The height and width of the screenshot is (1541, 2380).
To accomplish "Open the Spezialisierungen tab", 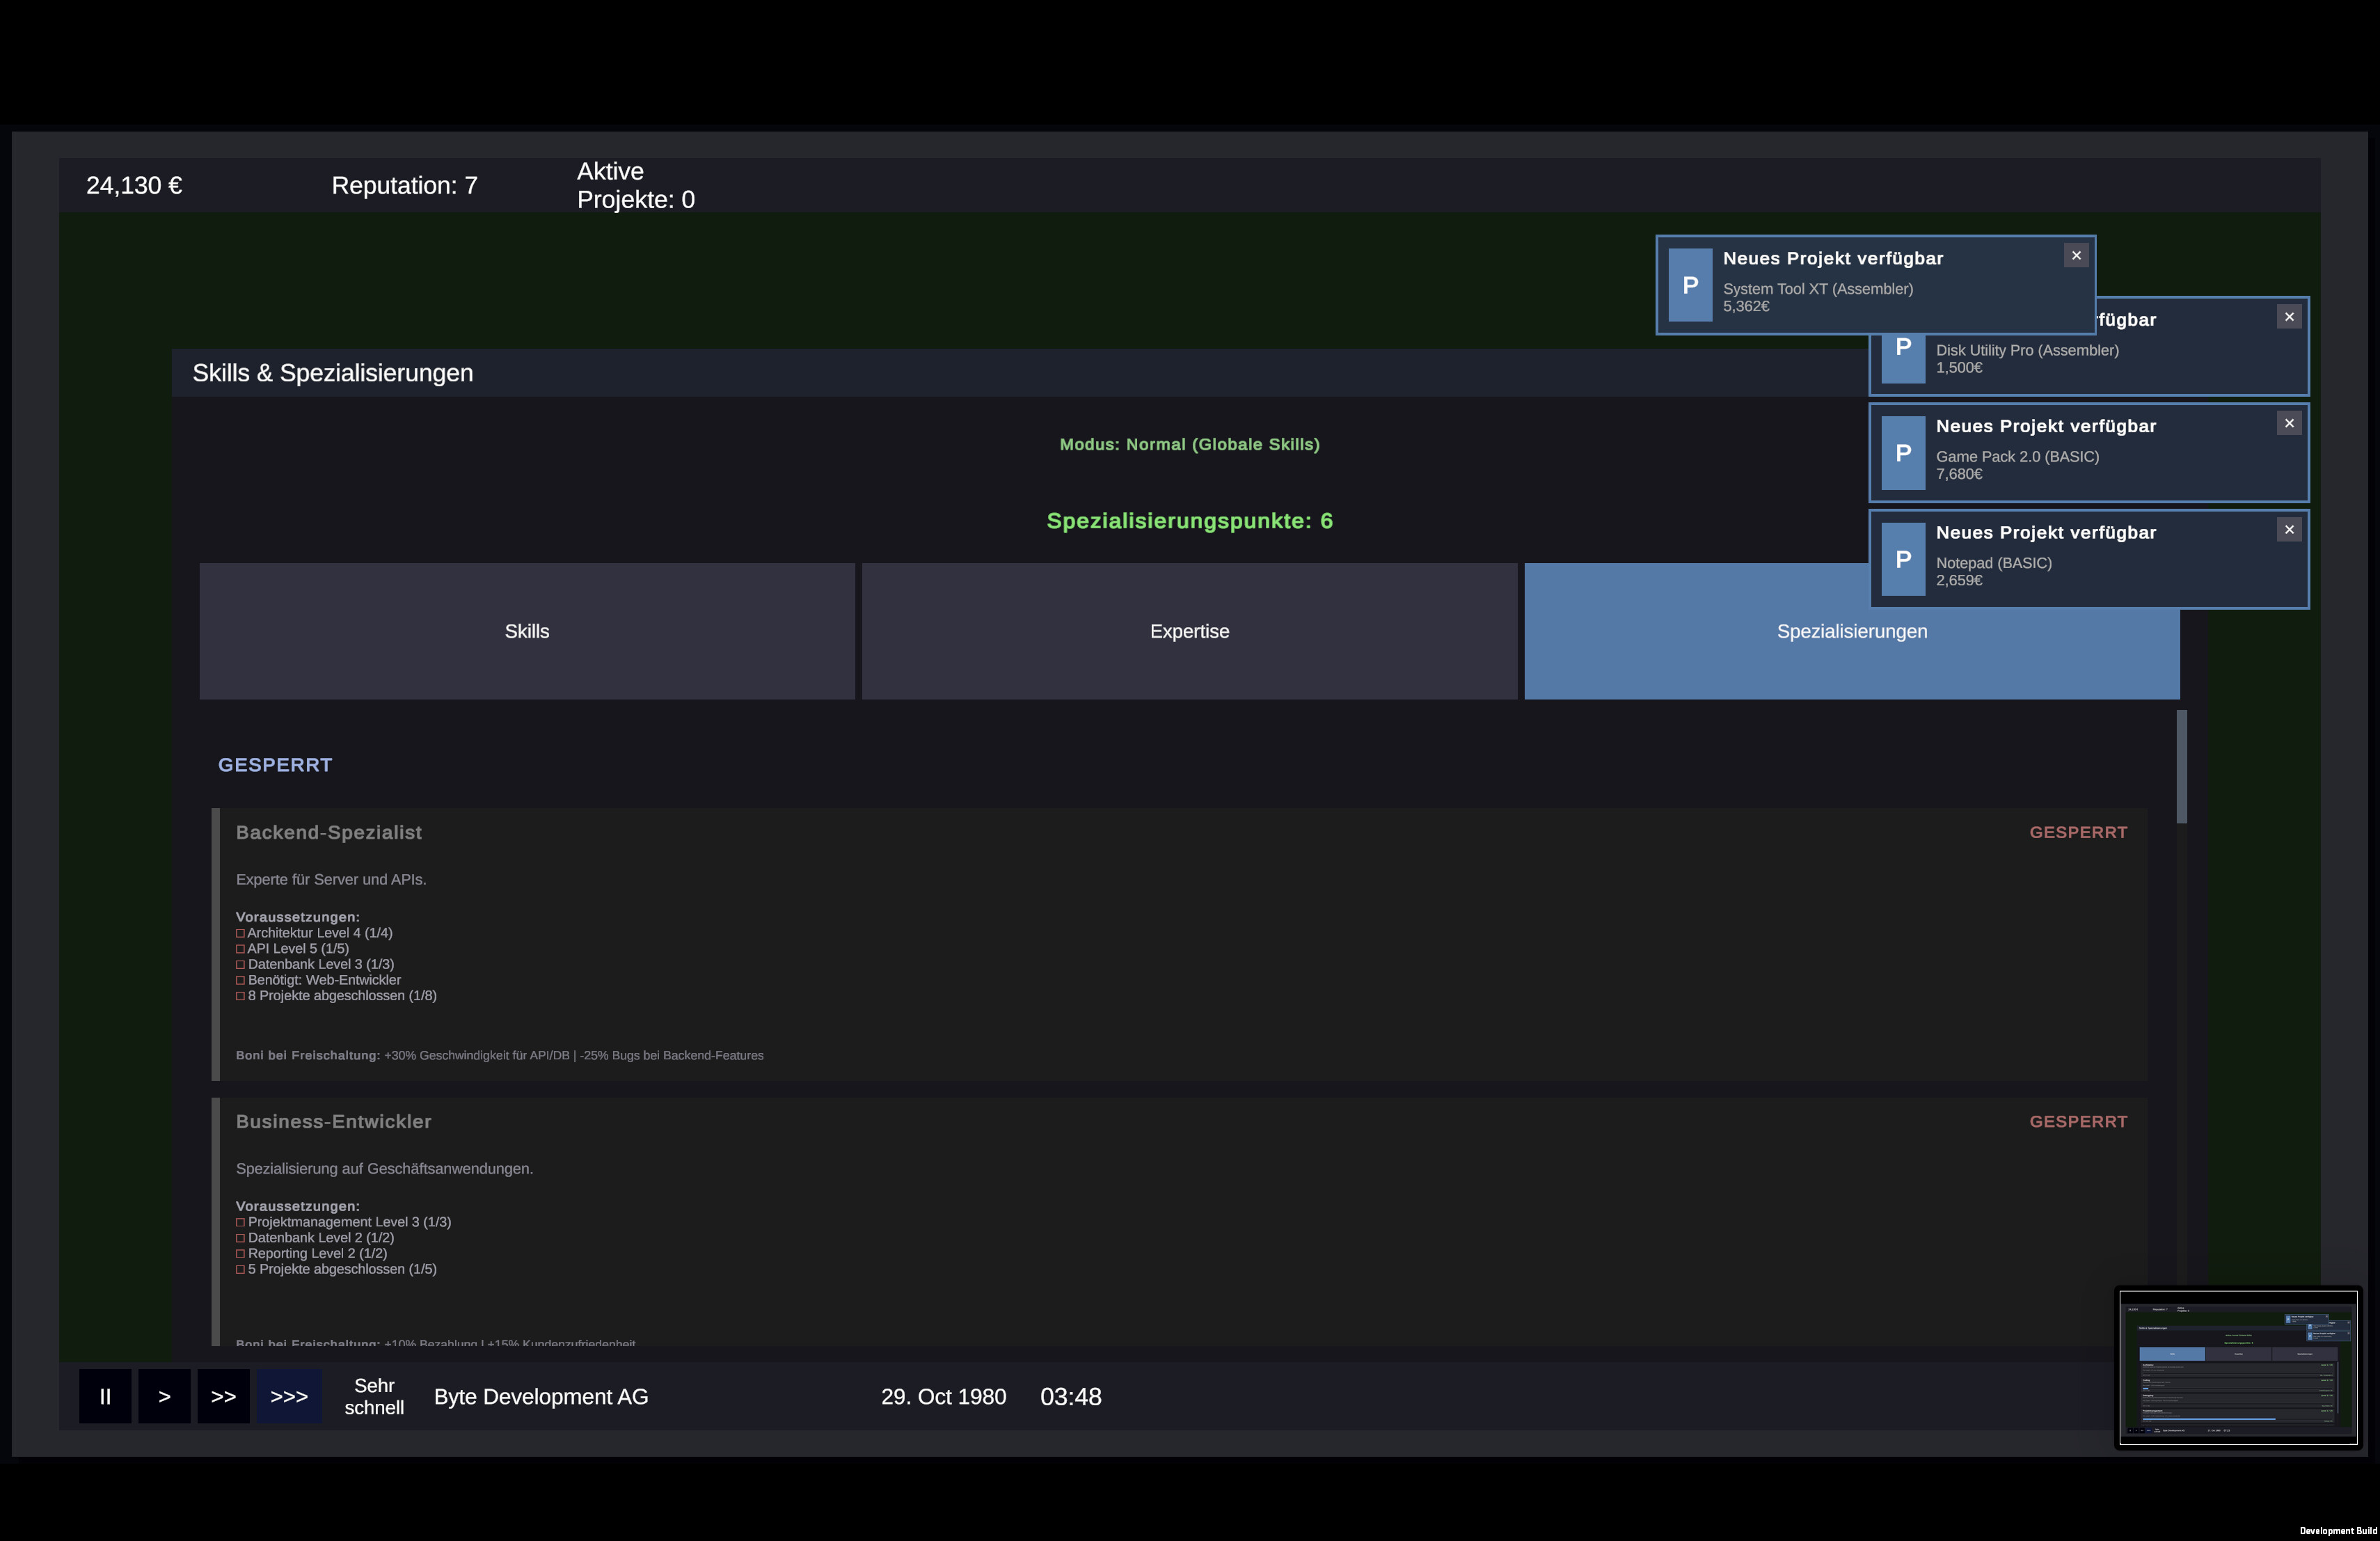I will (x=1851, y=631).
